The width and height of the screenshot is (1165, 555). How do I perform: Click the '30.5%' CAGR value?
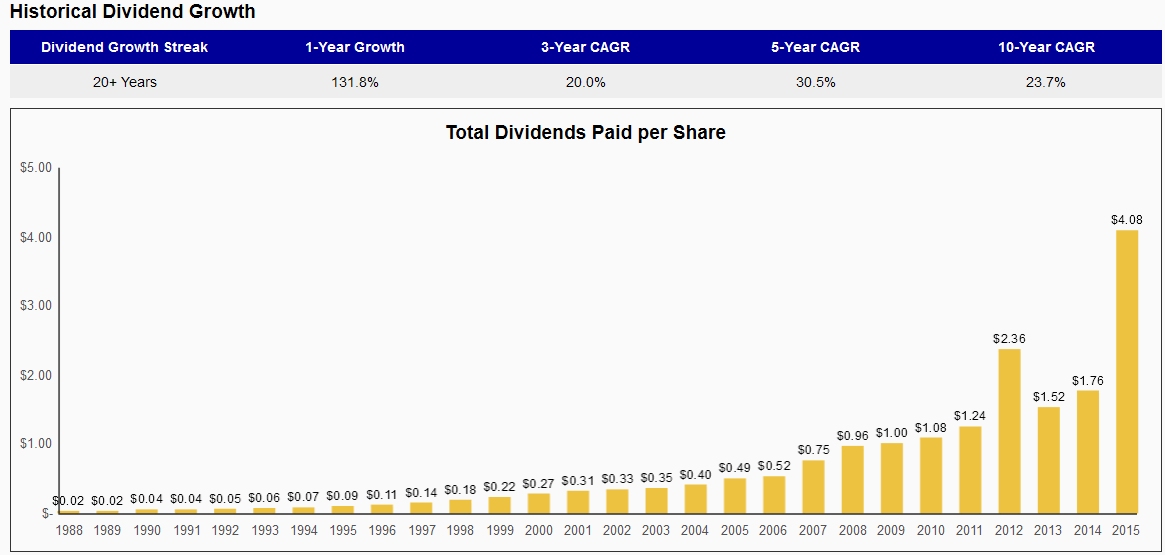[x=816, y=82]
